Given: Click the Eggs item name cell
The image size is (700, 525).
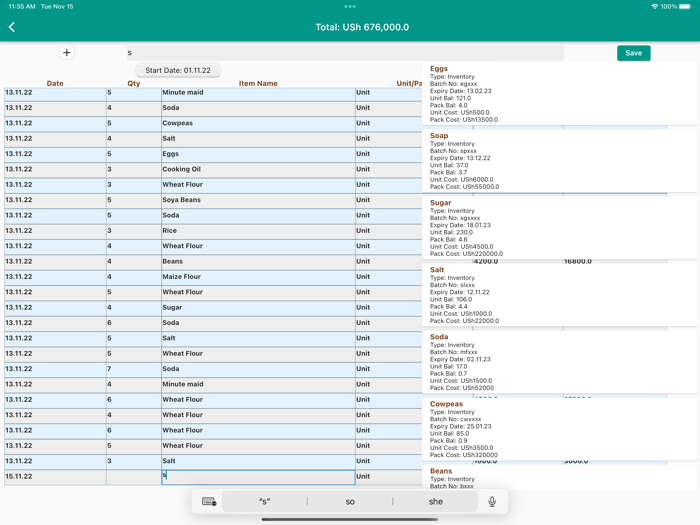Looking at the screenshot, I should (x=258, y=154).
